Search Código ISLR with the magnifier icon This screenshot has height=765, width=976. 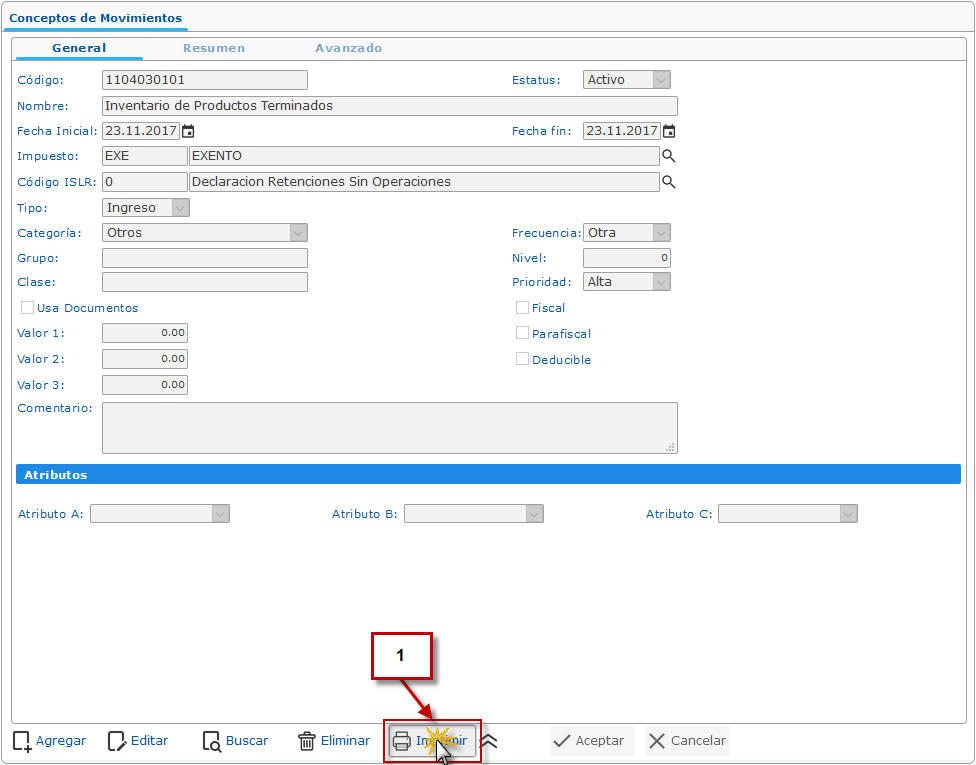669,182
